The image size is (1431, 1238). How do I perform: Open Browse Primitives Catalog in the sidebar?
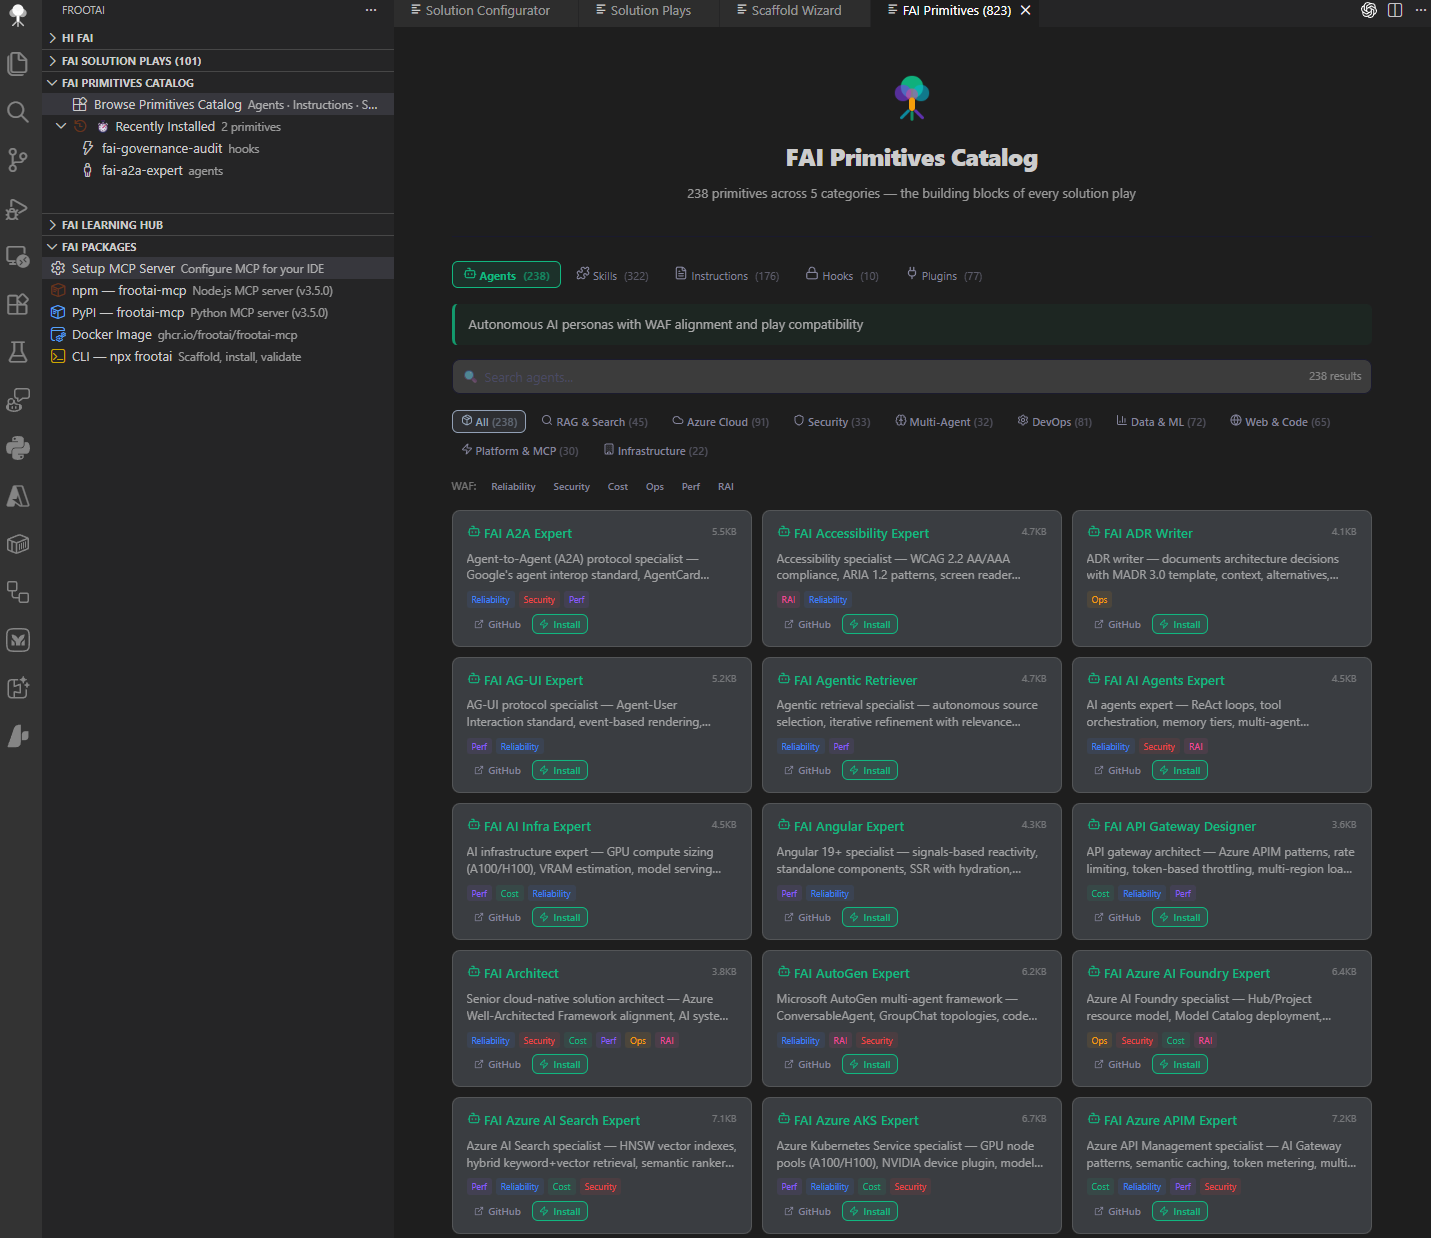tap(218, 105)
